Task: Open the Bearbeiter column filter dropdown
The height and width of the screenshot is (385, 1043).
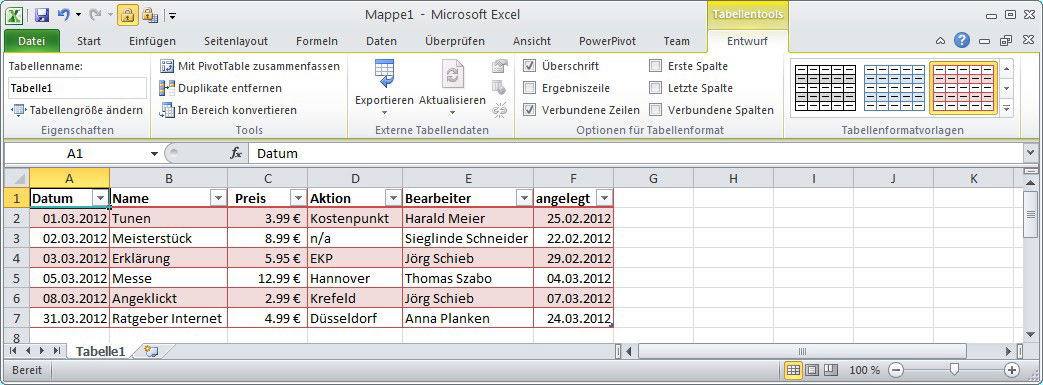Action: tap(524, 198)
